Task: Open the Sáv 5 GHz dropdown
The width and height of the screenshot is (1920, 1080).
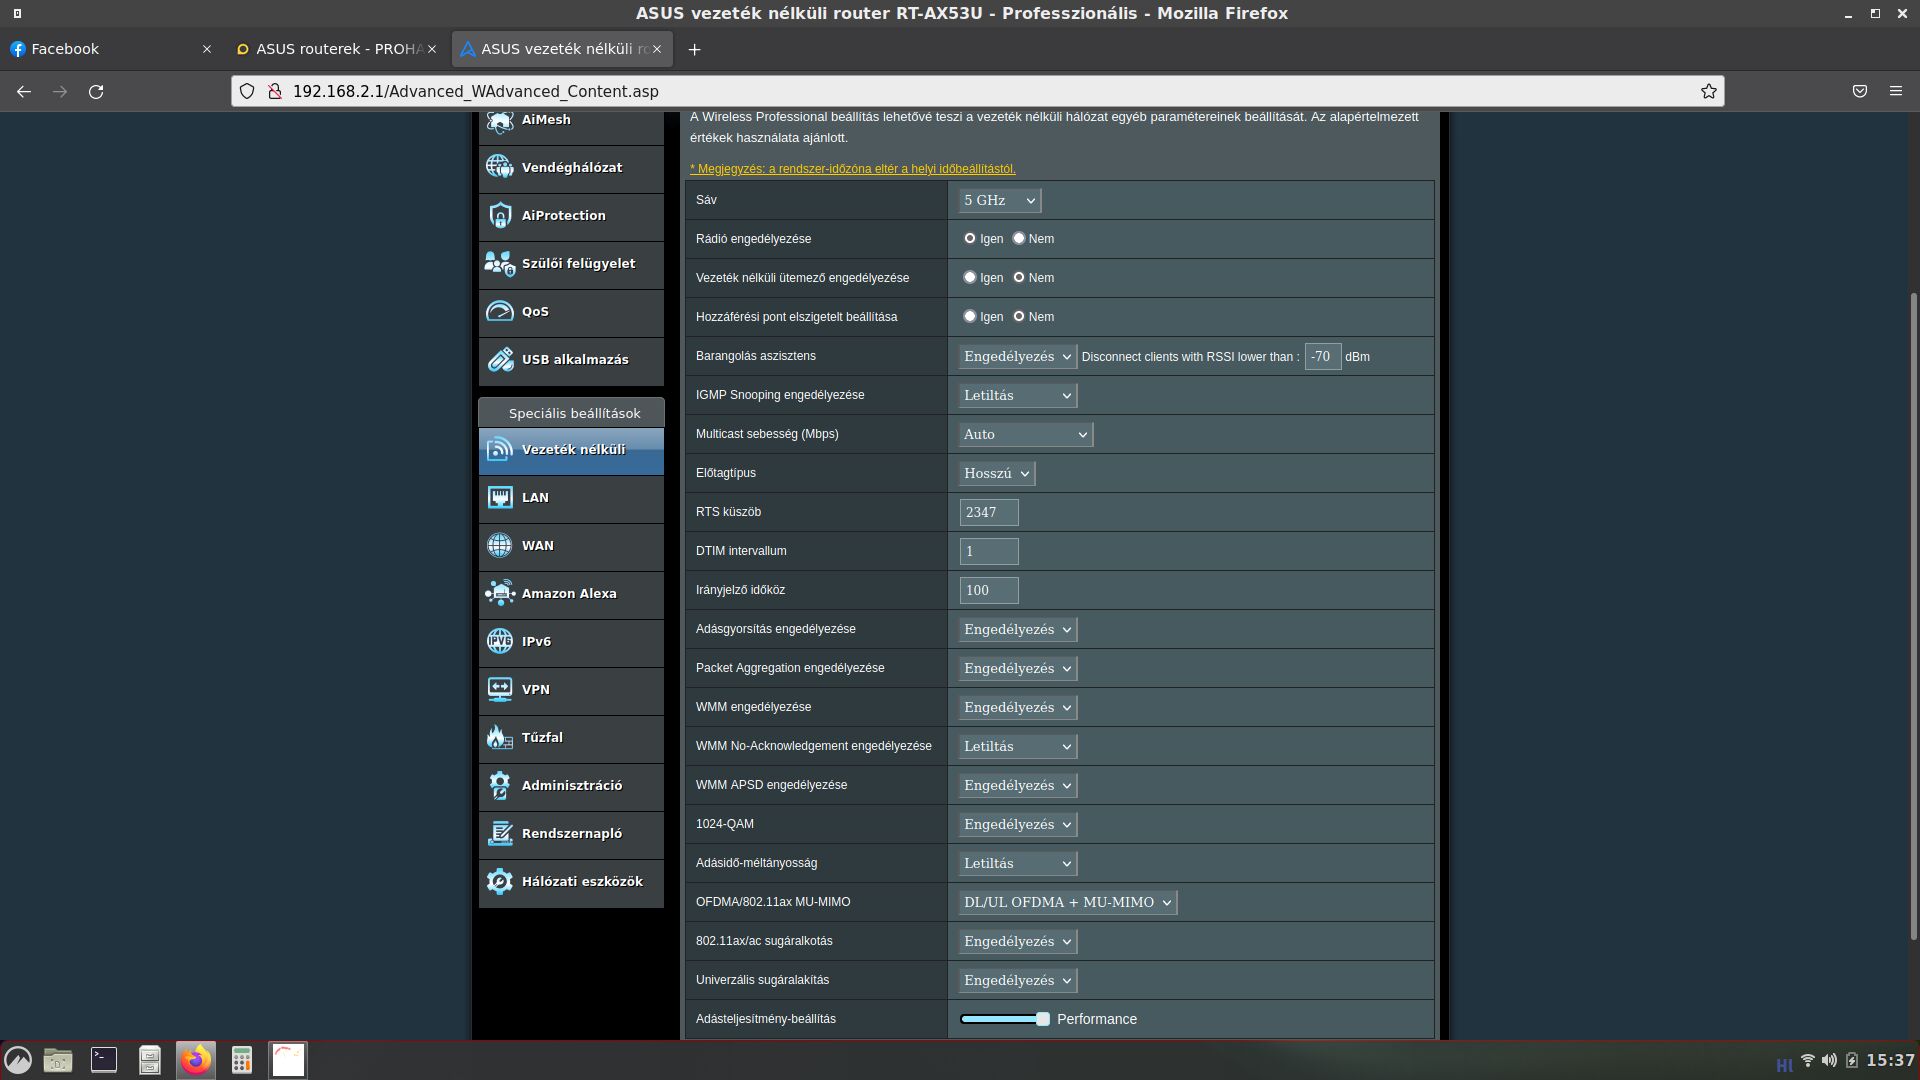Action: 999,200
